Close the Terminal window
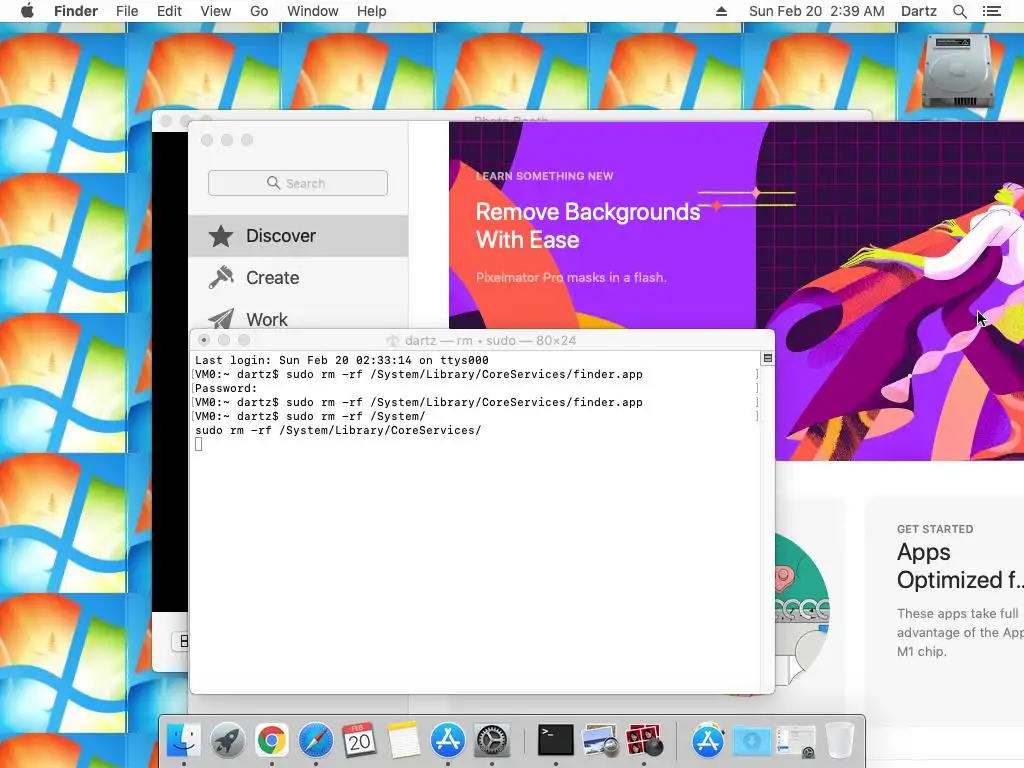This screenshot has height=768, width=1024. [x=204, y=340]
